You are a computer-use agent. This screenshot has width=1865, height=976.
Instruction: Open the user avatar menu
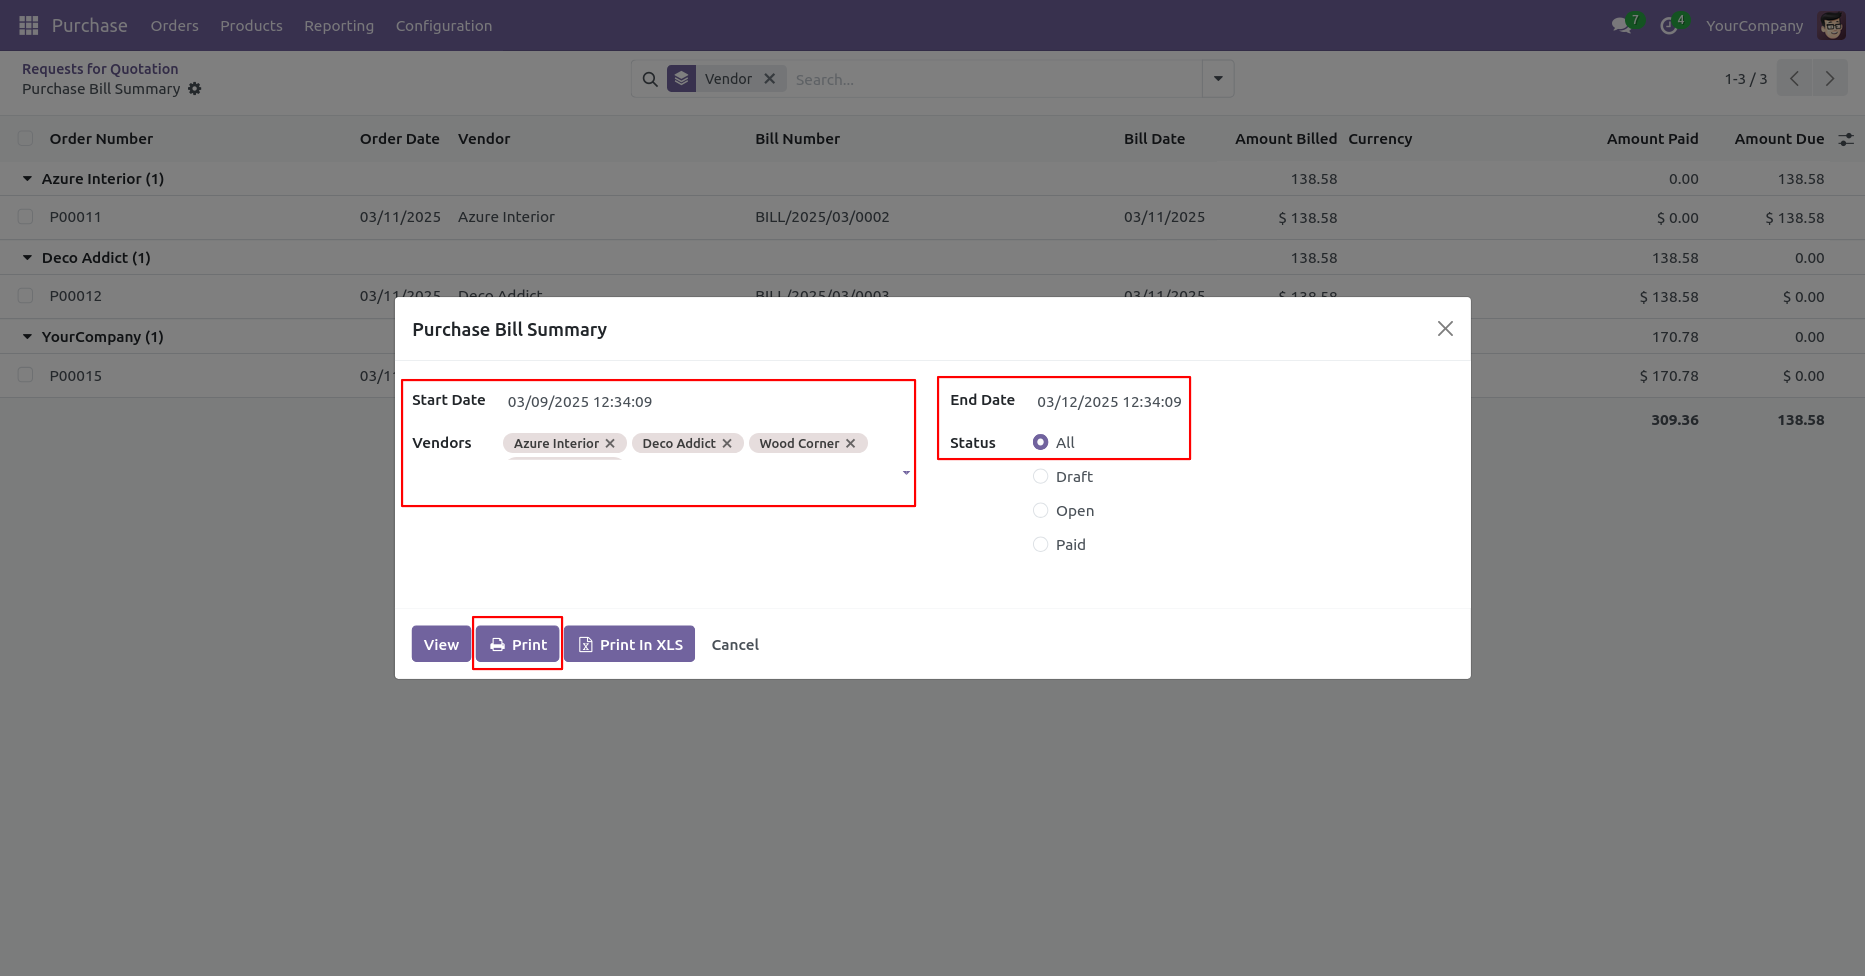coord(1832,26)
